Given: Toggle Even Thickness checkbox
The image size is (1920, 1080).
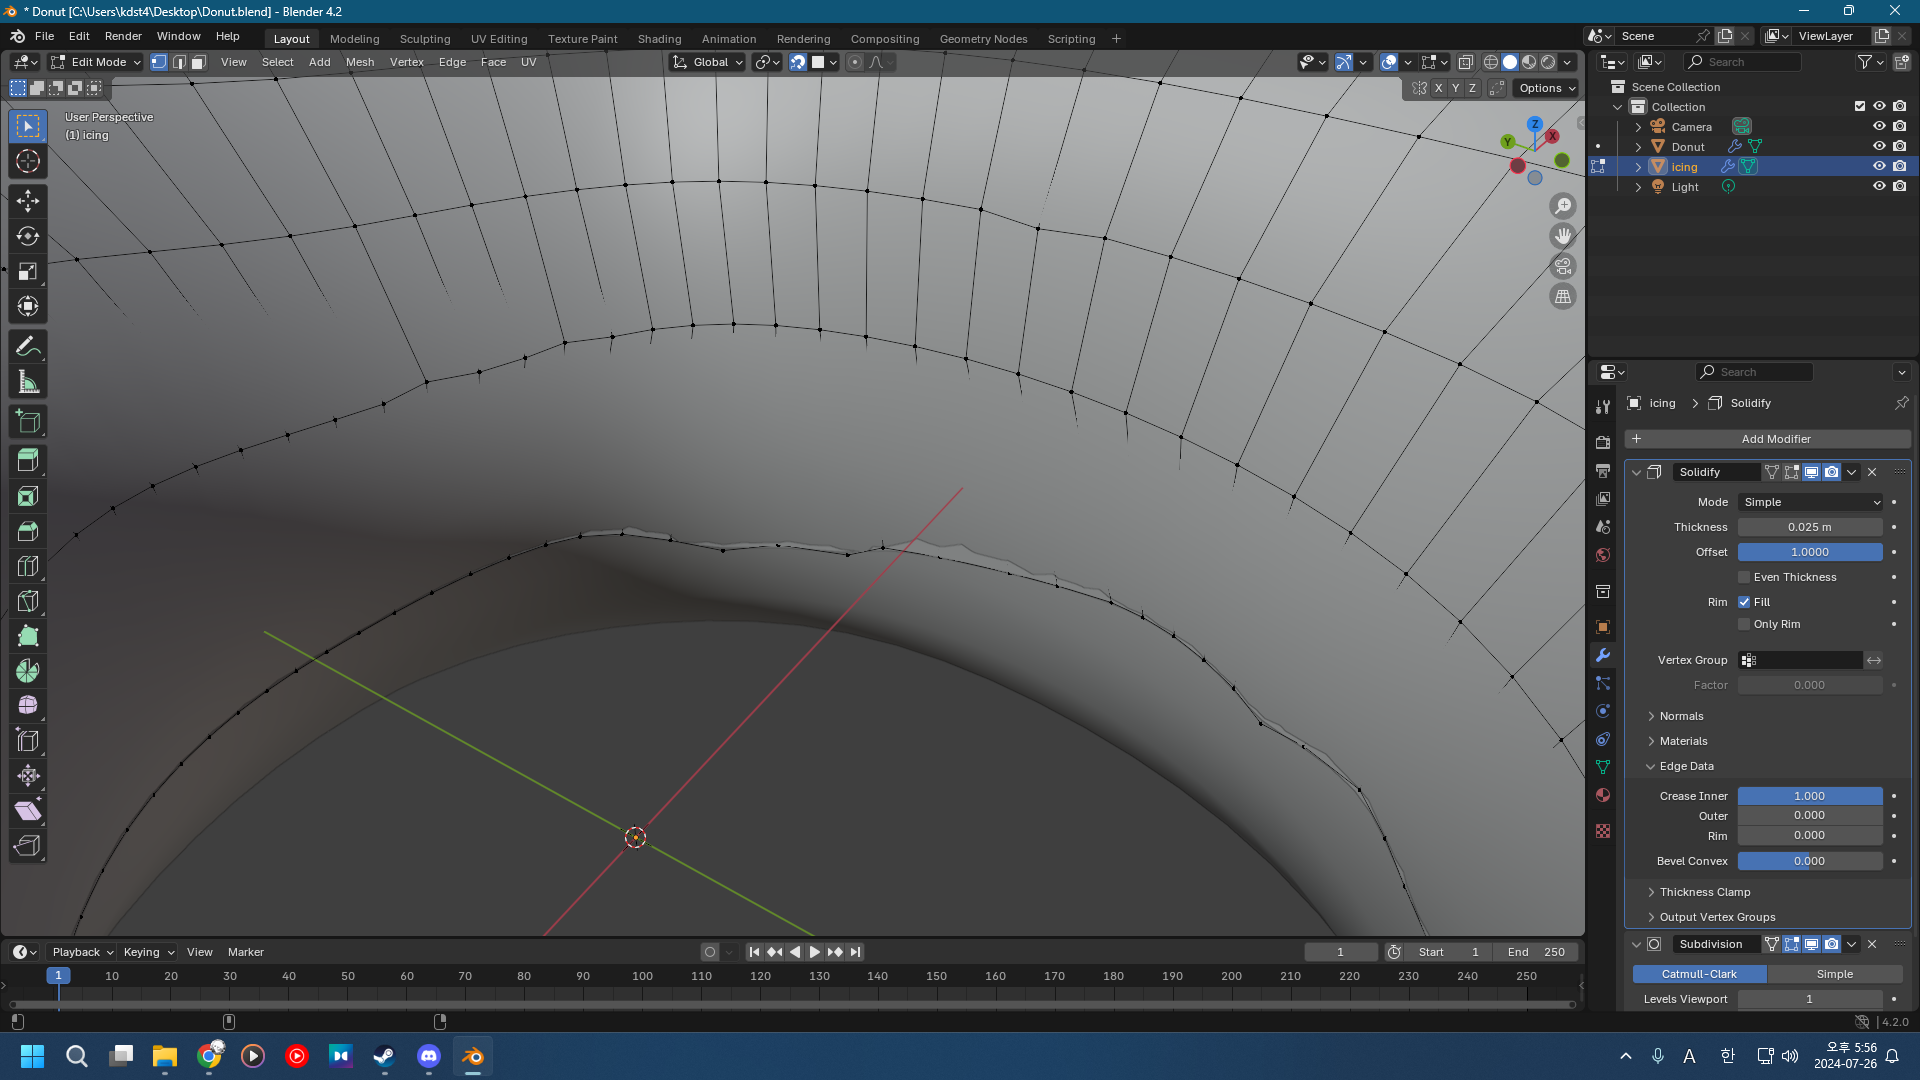Looking at the screenshot, I should click(1744, 577).
